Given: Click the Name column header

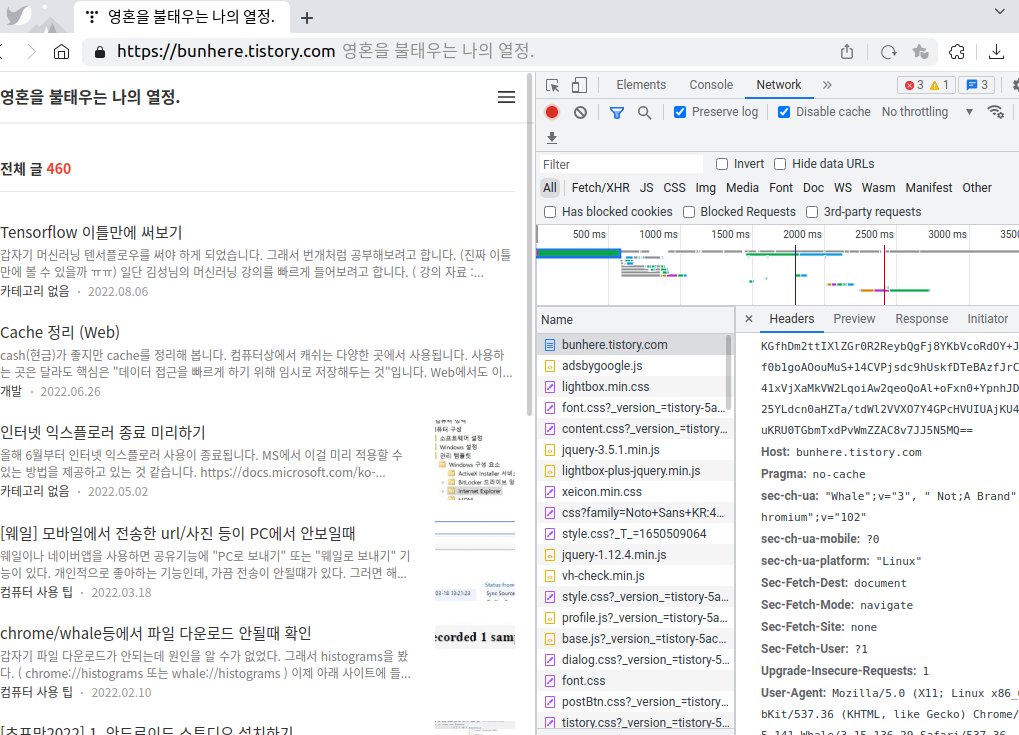Looking at the screenshot, I should 636,320.
